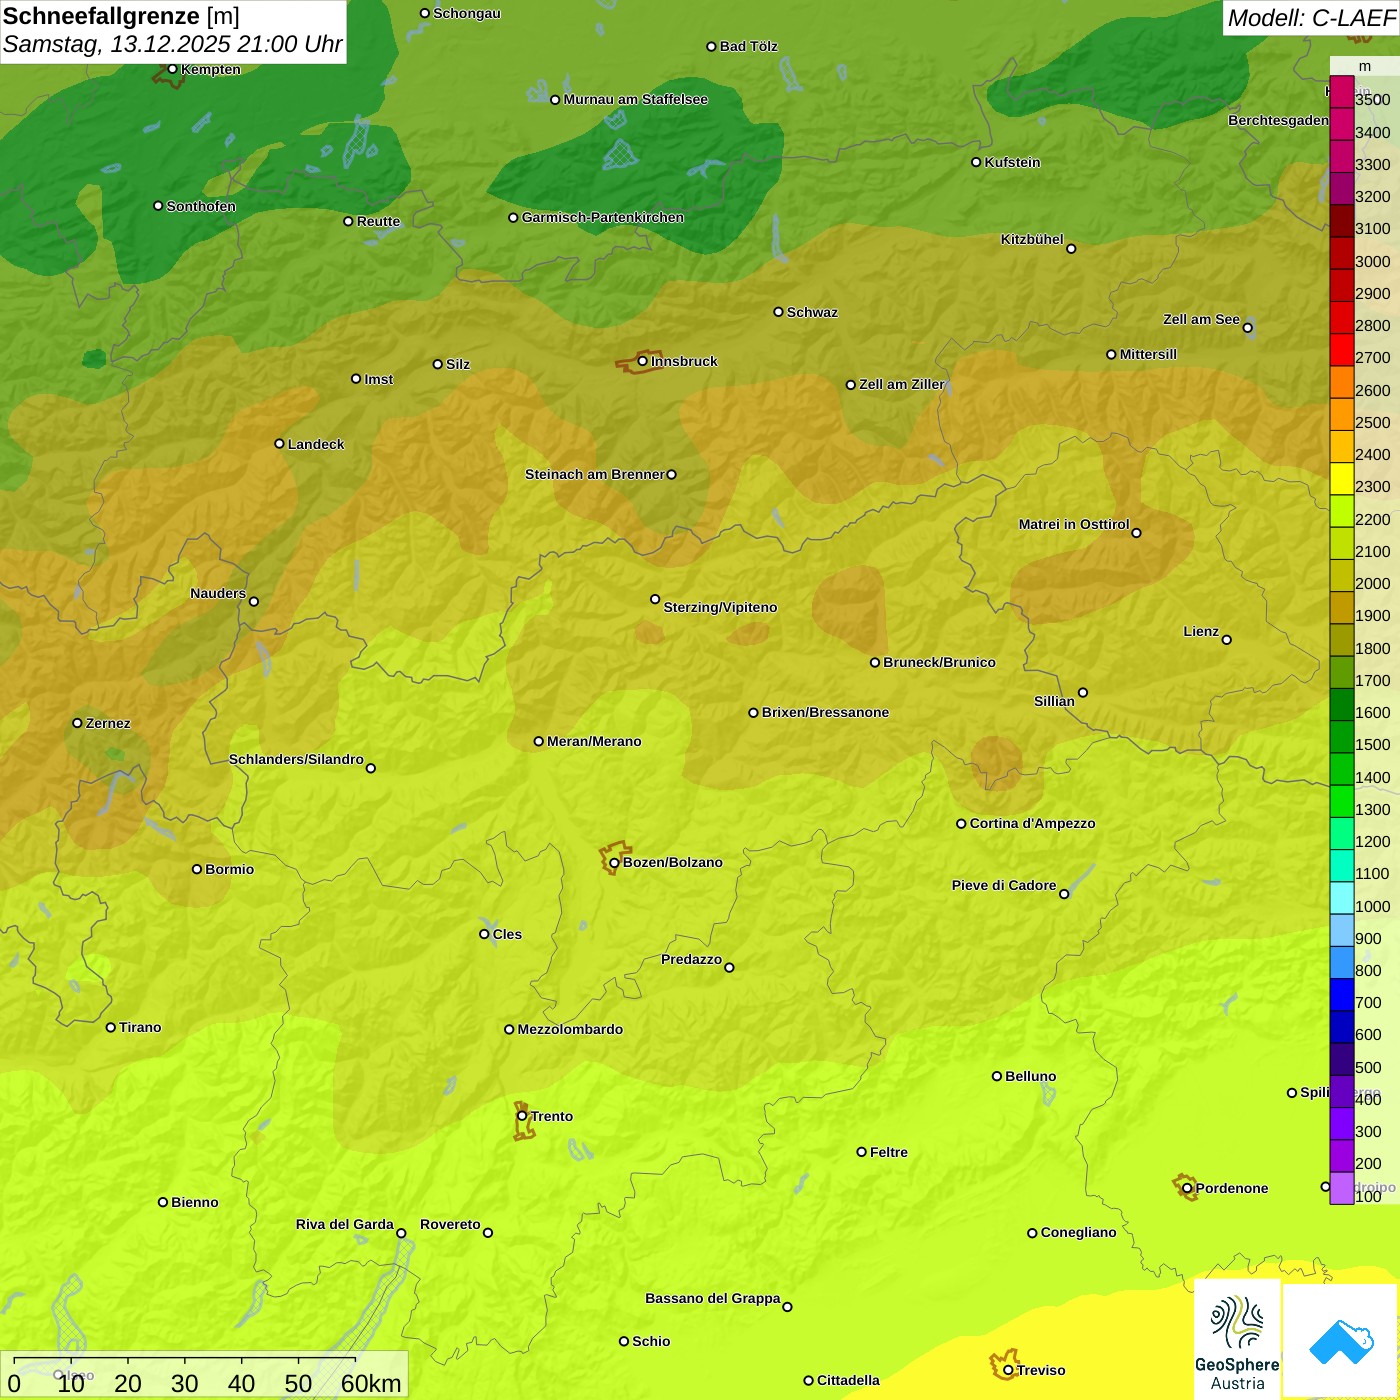The image size is (1400, 1400).
Task: Click the Treviso city label
Action: pos(1040,1370)
